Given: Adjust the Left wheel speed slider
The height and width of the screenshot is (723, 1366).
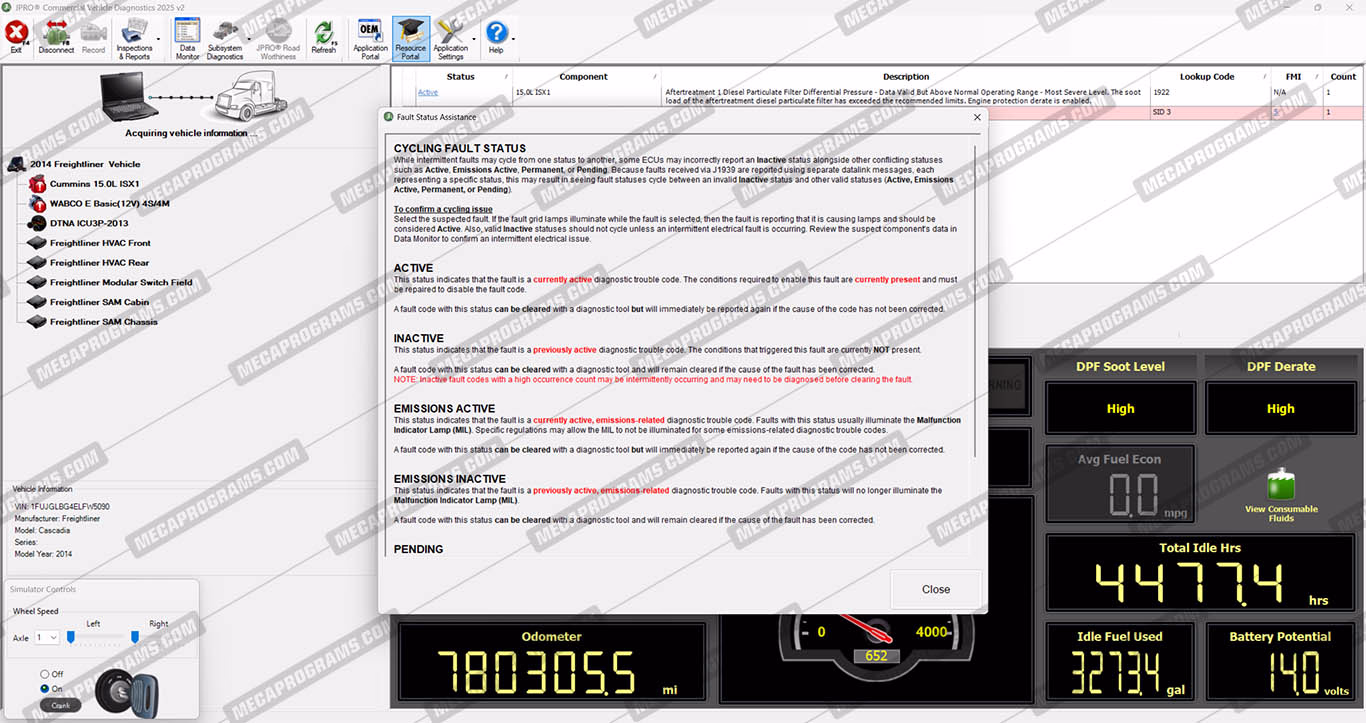Looking at the screenshot, I should point(72,637).
